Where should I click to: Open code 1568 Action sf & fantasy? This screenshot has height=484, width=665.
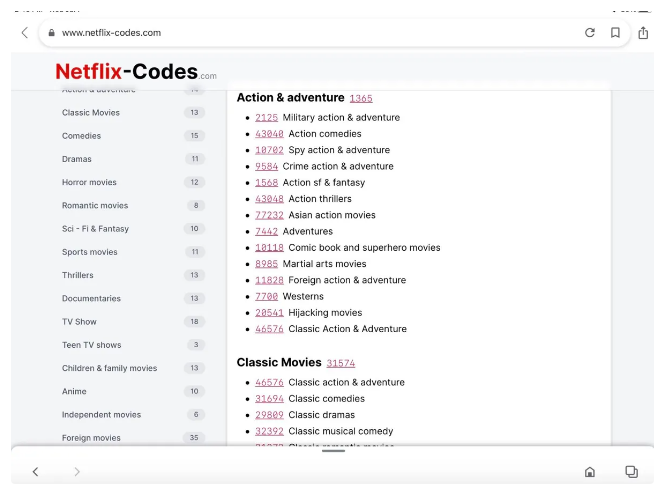pos(266,182)
